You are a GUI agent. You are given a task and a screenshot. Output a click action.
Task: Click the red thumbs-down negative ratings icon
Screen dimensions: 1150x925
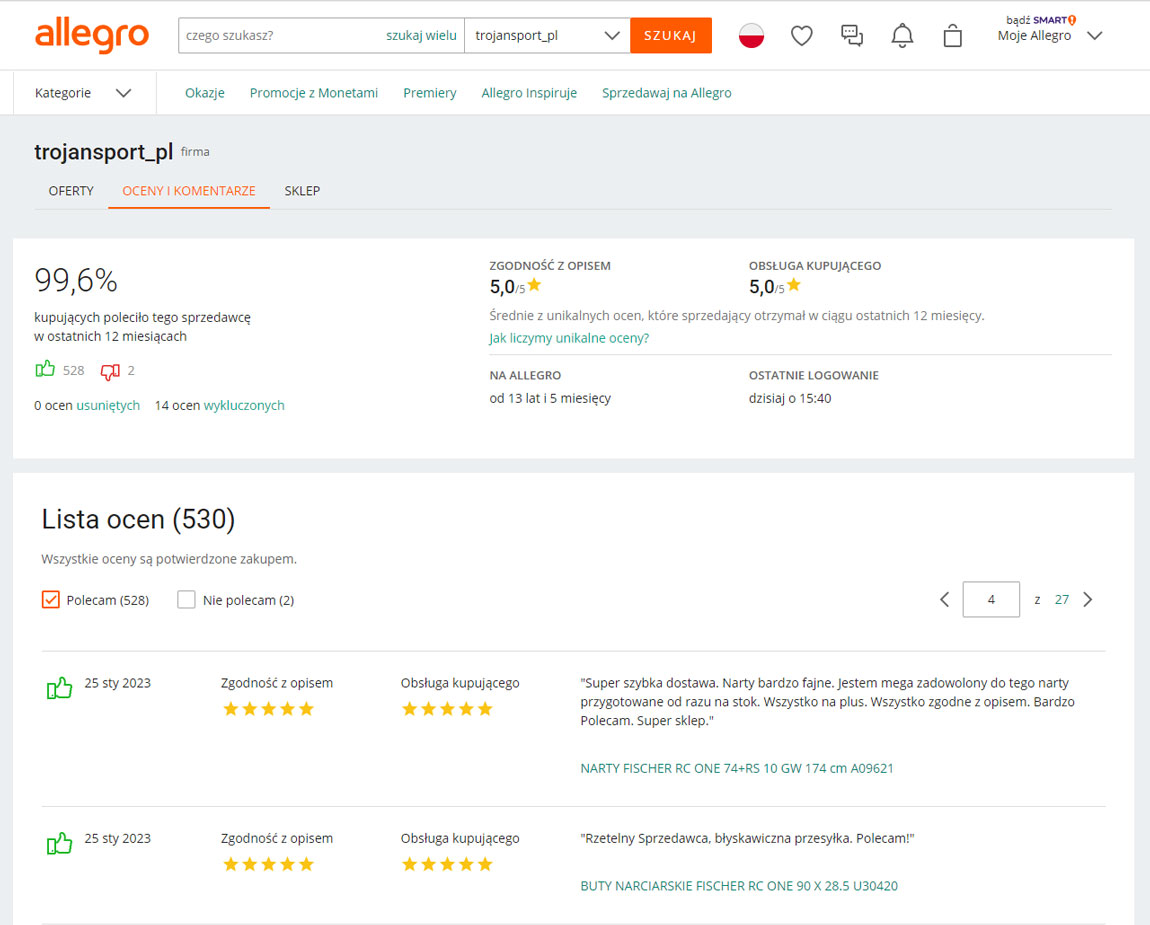coord(110,372)
